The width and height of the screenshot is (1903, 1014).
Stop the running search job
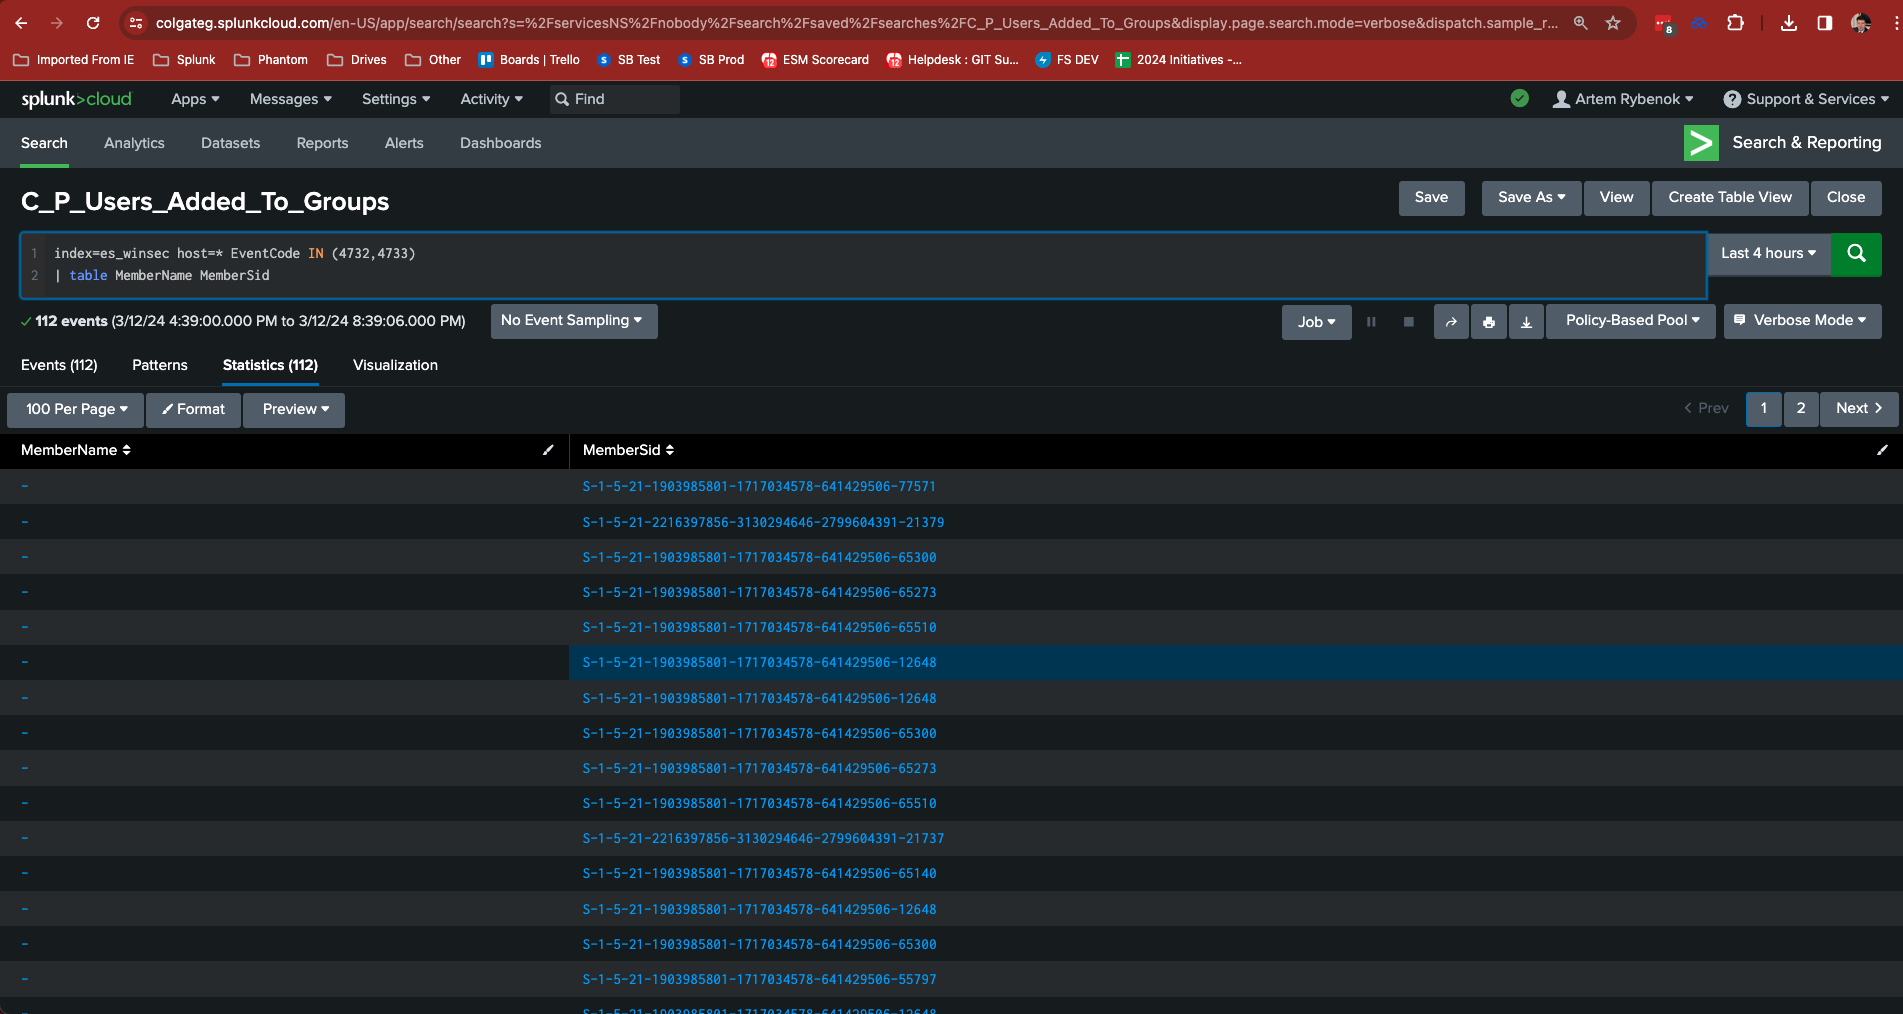click(1409, 321)
